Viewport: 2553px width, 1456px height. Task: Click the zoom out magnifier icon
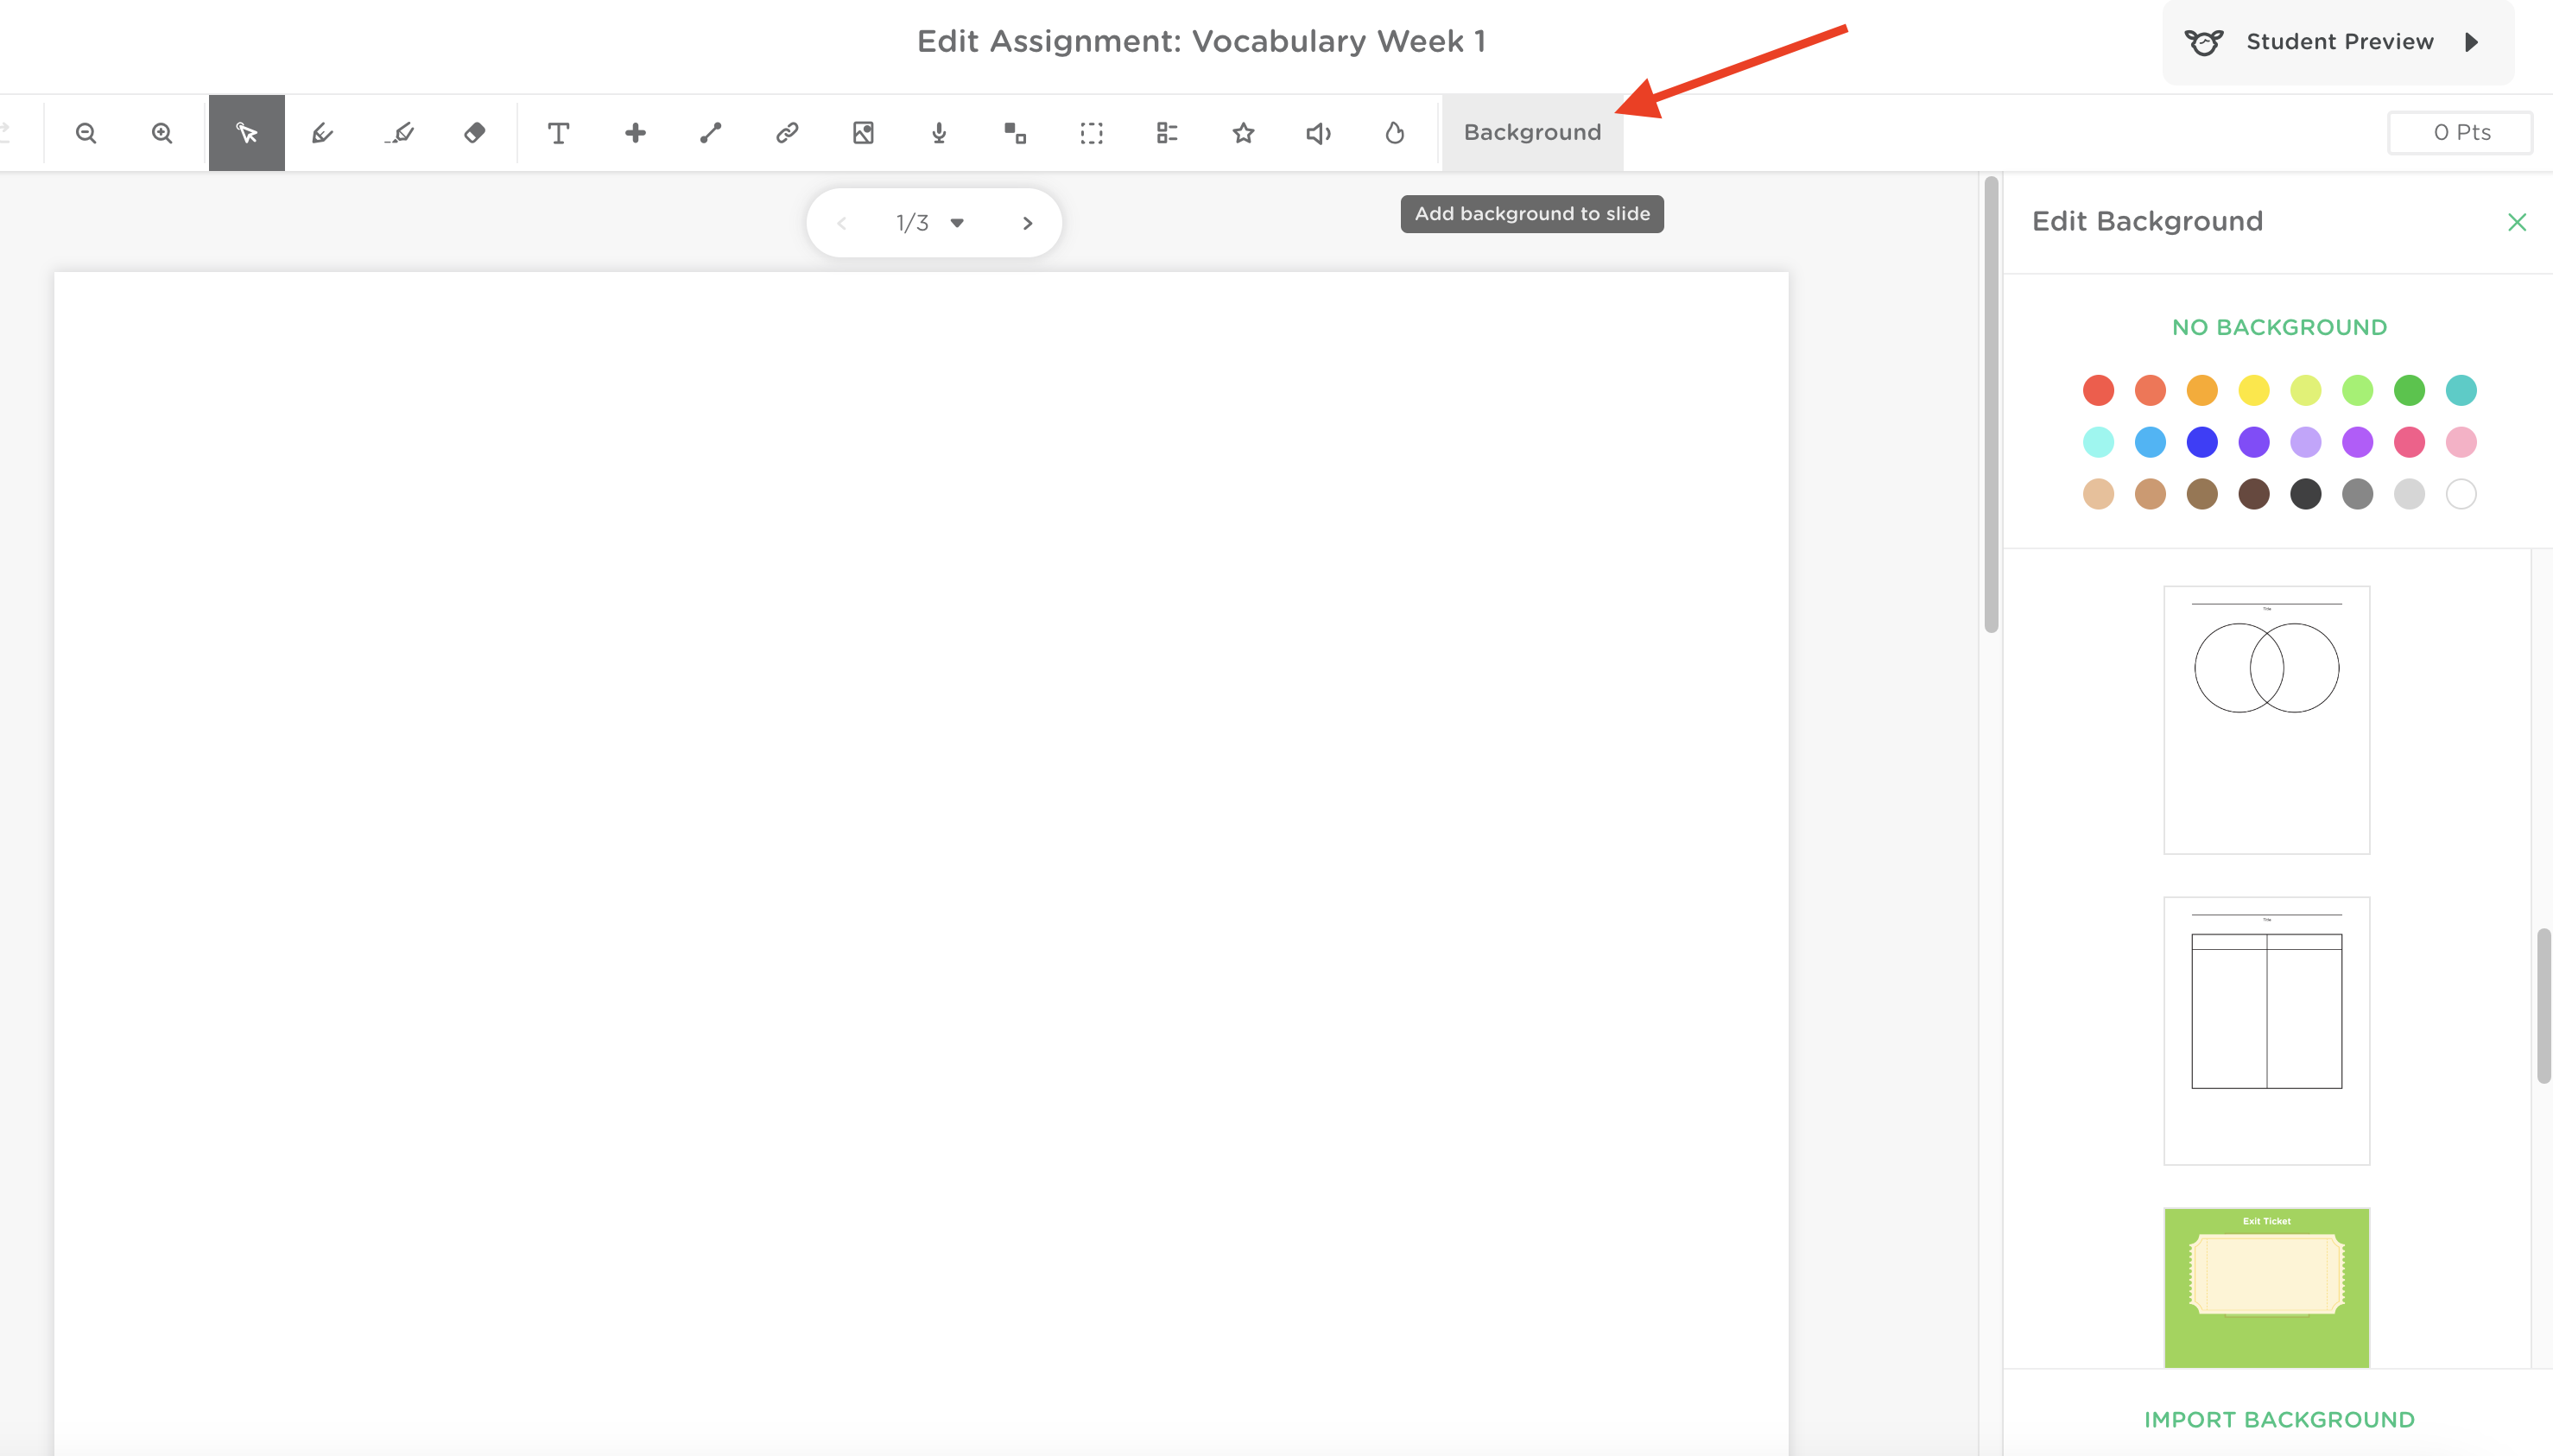pyautogui.click(x=86, y=133)
